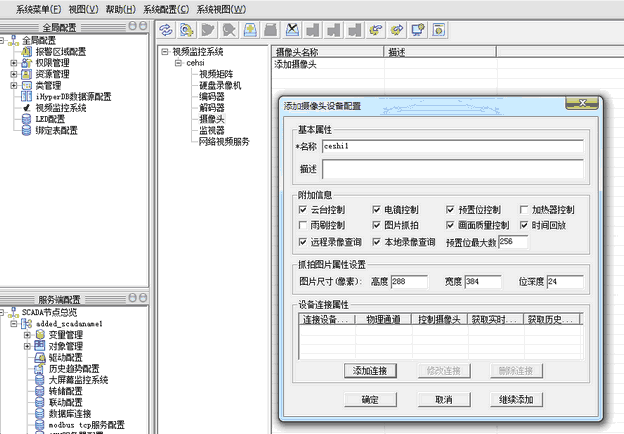This screenshot has height=434, width=624.
Task: Click the 继续添加 button
Action: point(517,399)
